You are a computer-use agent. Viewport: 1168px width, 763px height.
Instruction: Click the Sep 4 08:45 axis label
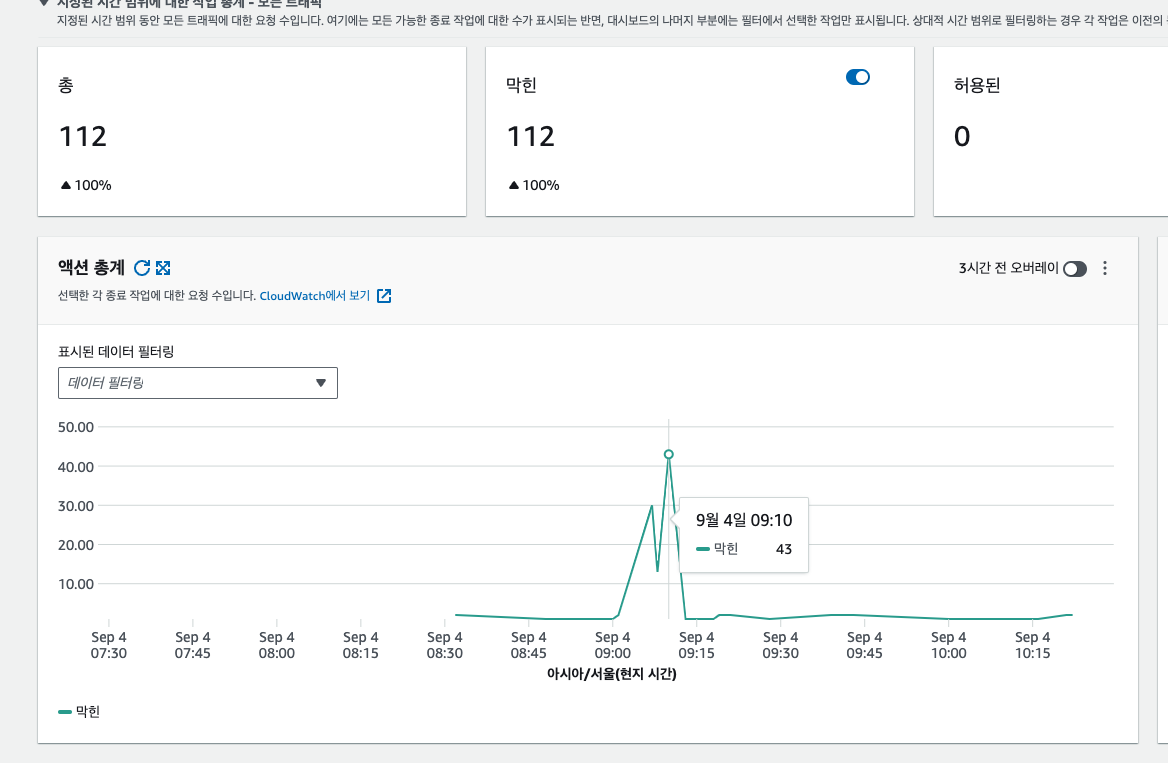(528, 645)
